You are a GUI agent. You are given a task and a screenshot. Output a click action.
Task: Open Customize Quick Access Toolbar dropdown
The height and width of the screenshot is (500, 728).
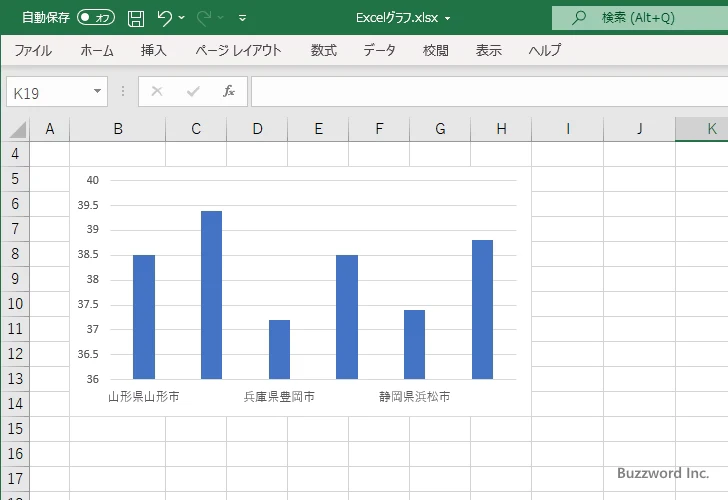point(242,18)
